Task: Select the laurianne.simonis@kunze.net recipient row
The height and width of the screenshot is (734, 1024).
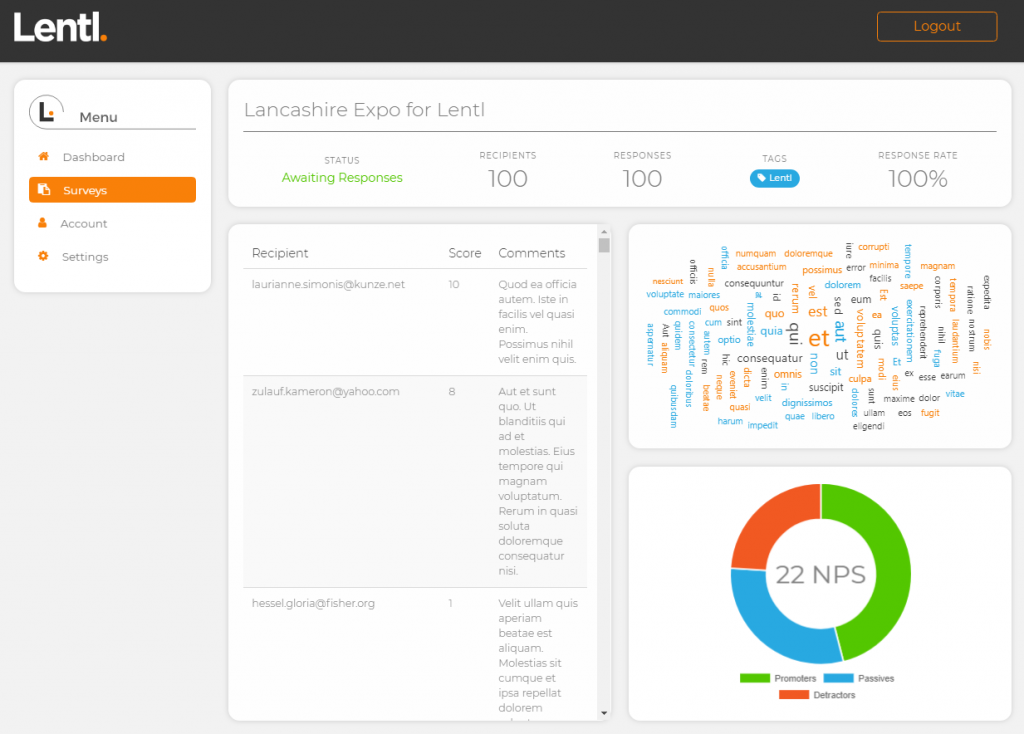Action: click(328, 285)
